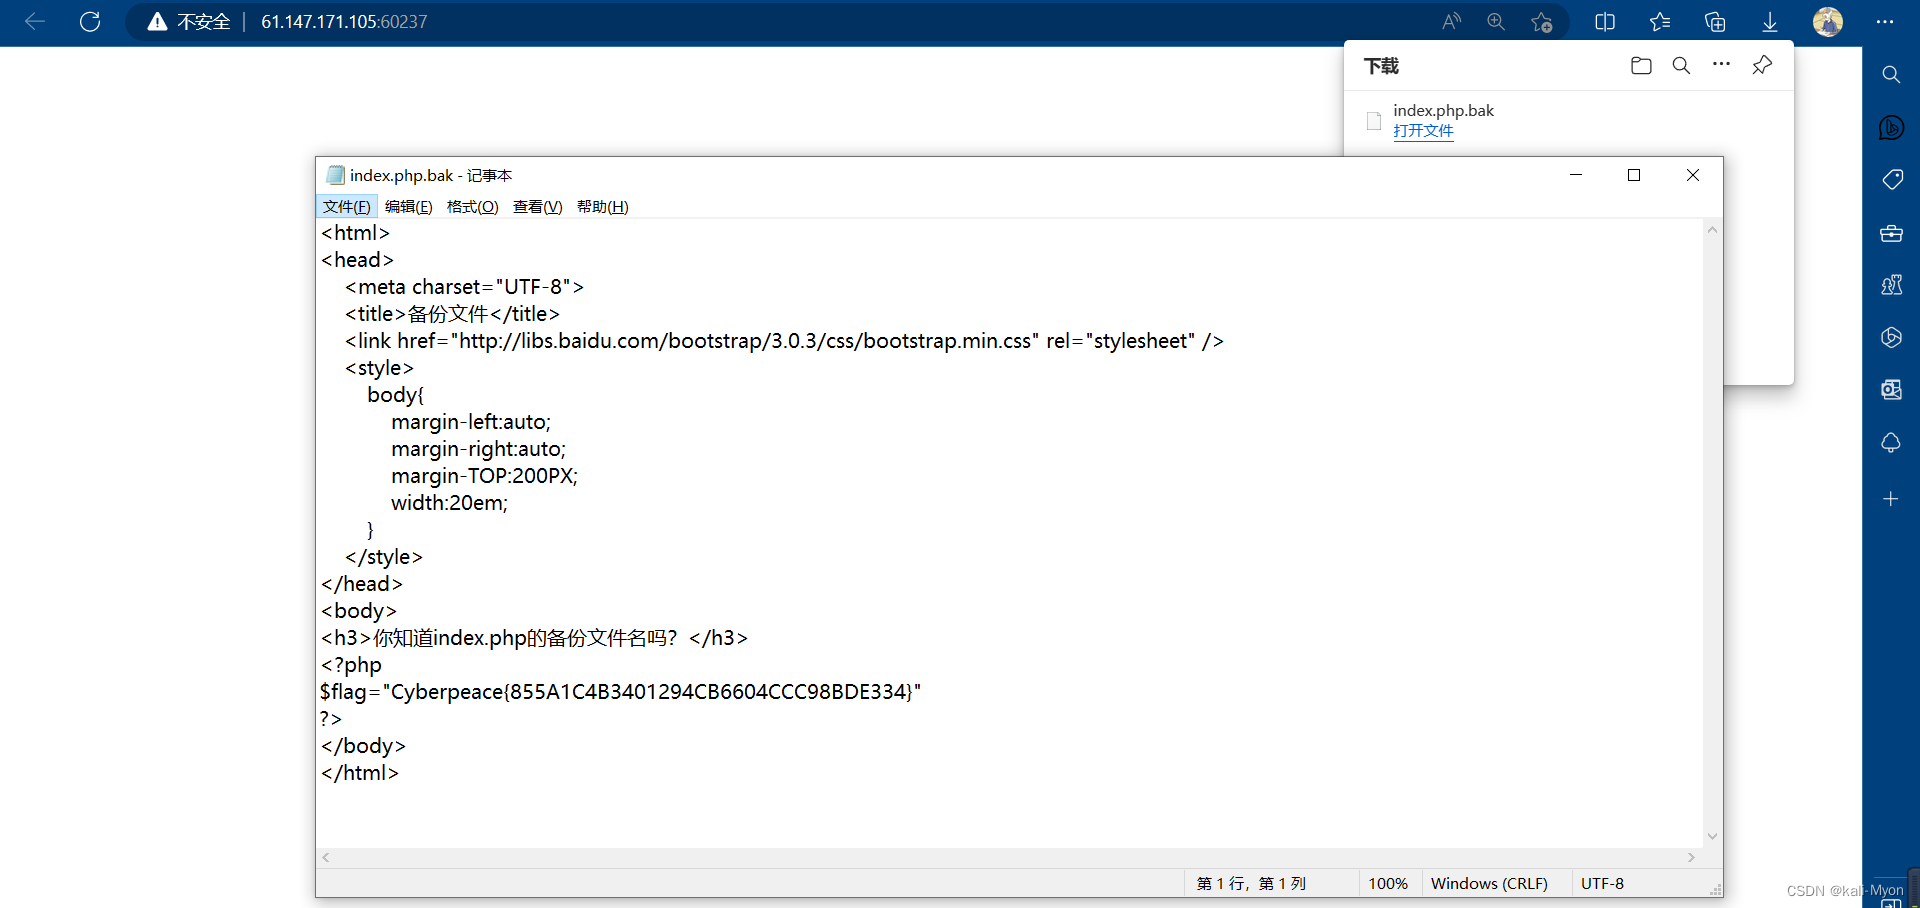Toggle split screen view
This screenshot has width=1920, height=908.
click(x=1604, y=21)
